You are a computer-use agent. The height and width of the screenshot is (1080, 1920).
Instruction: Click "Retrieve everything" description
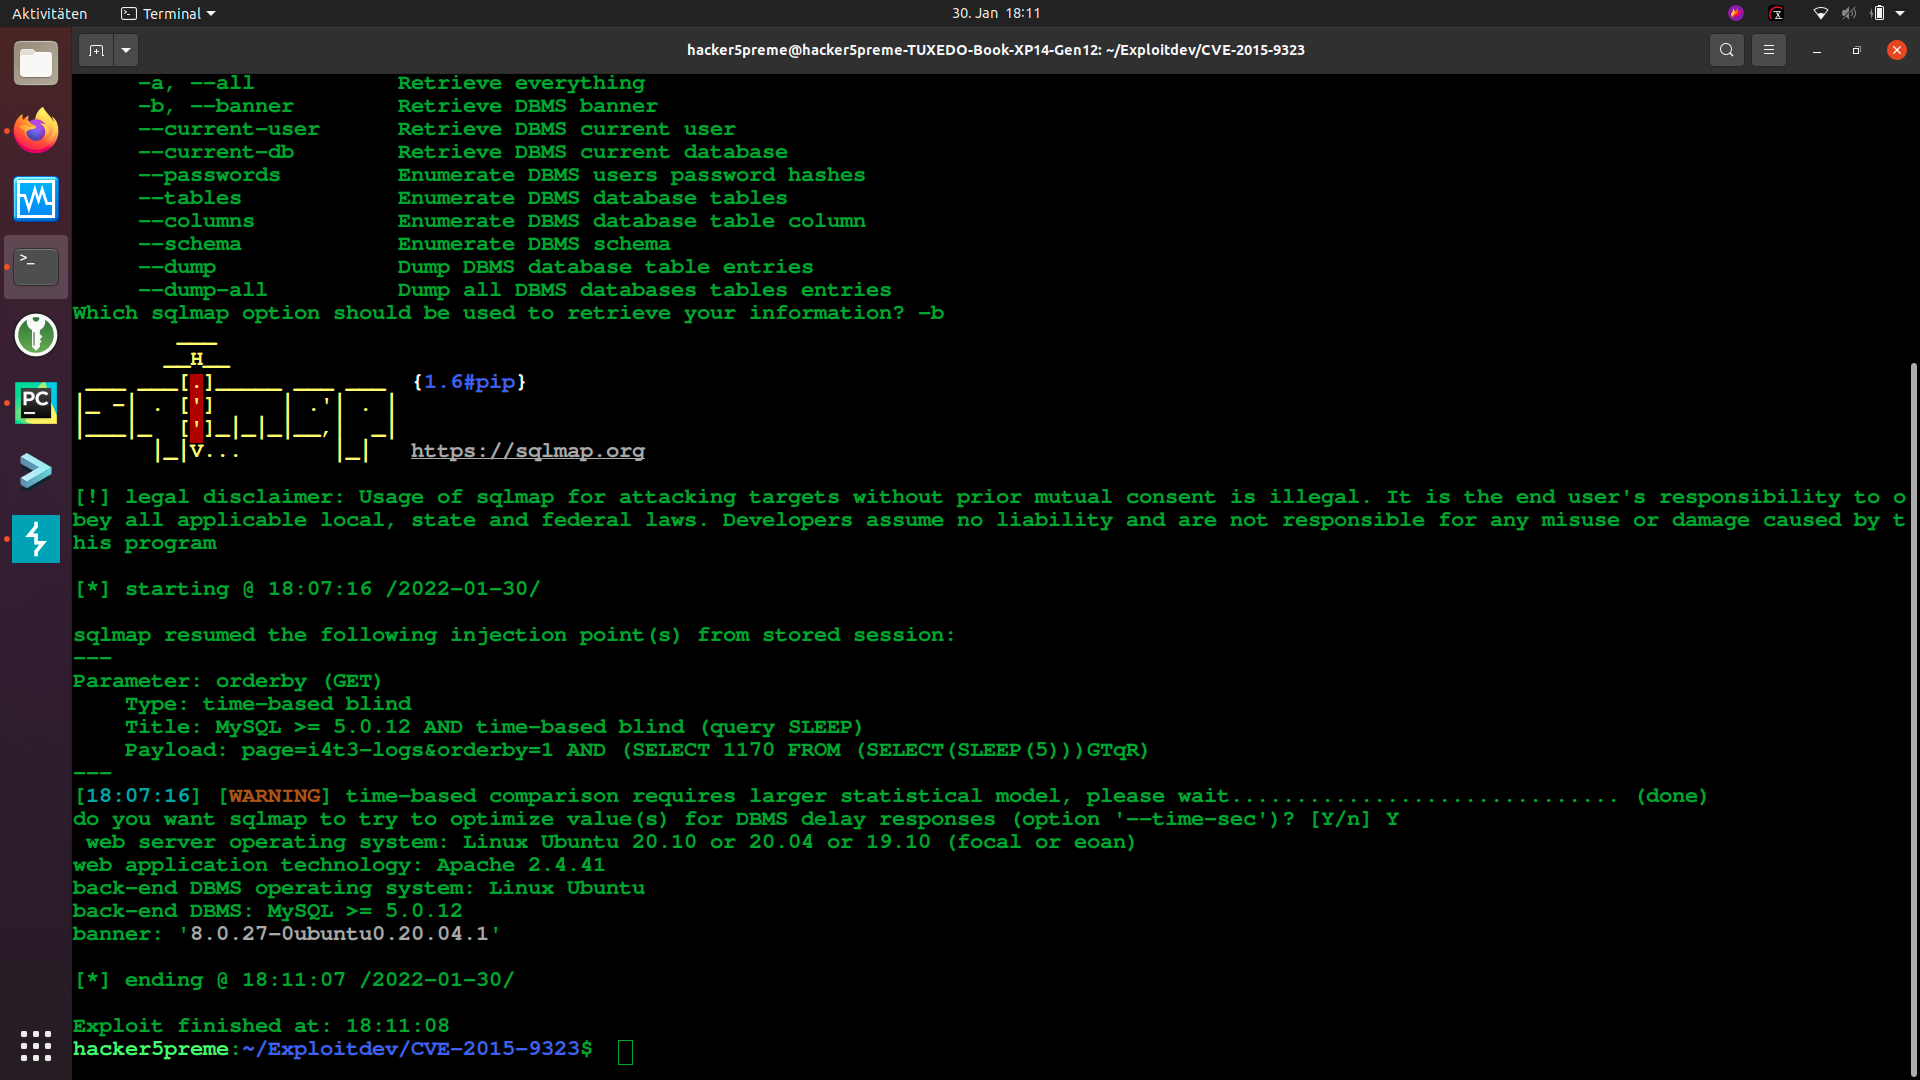521,83
